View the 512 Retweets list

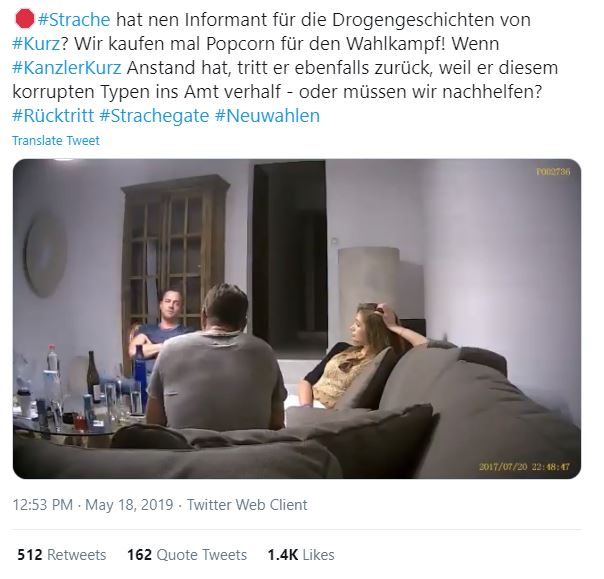(62, 554)
